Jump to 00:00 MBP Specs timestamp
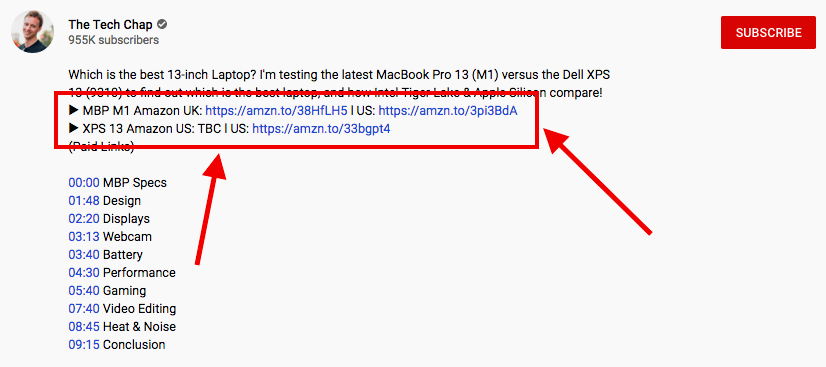Screen dimensions: 826x367 coord(84,183)
